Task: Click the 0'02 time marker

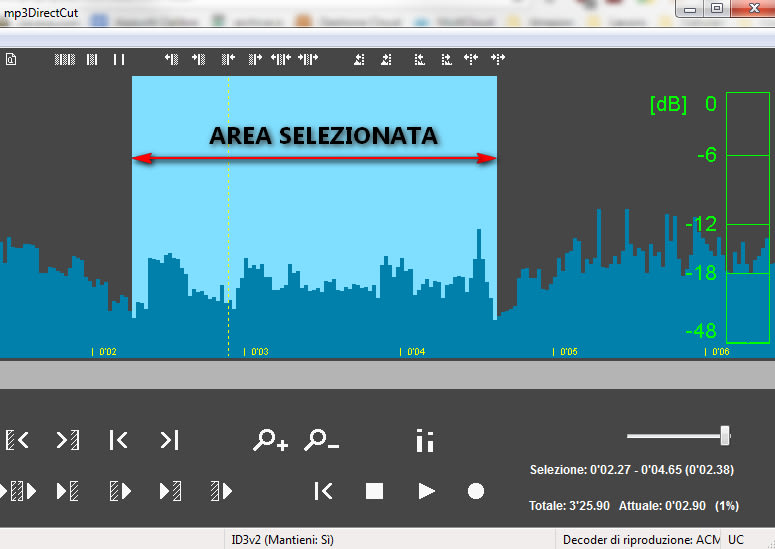Action: 104,352
